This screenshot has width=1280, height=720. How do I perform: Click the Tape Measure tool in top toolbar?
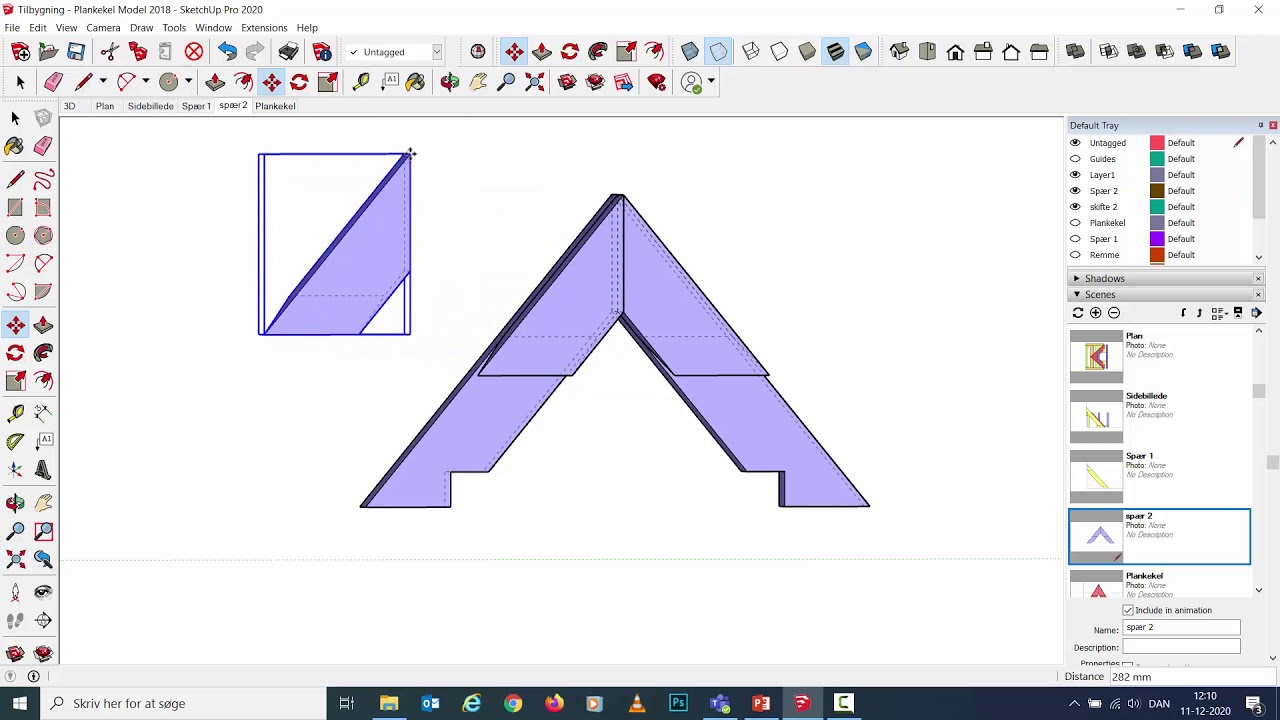[361, 82]
